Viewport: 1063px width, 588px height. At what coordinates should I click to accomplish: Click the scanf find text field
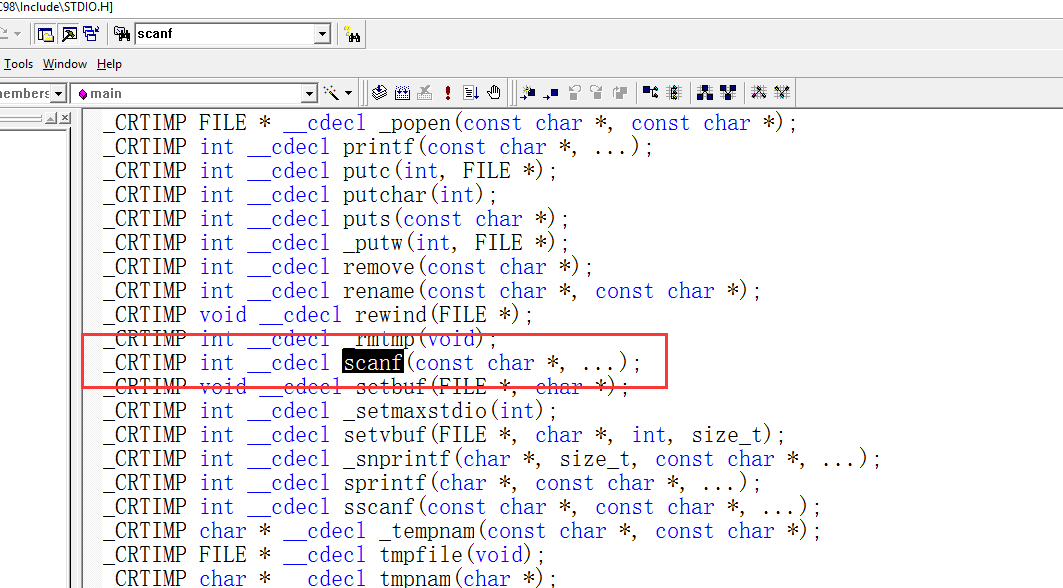point(224,34)
